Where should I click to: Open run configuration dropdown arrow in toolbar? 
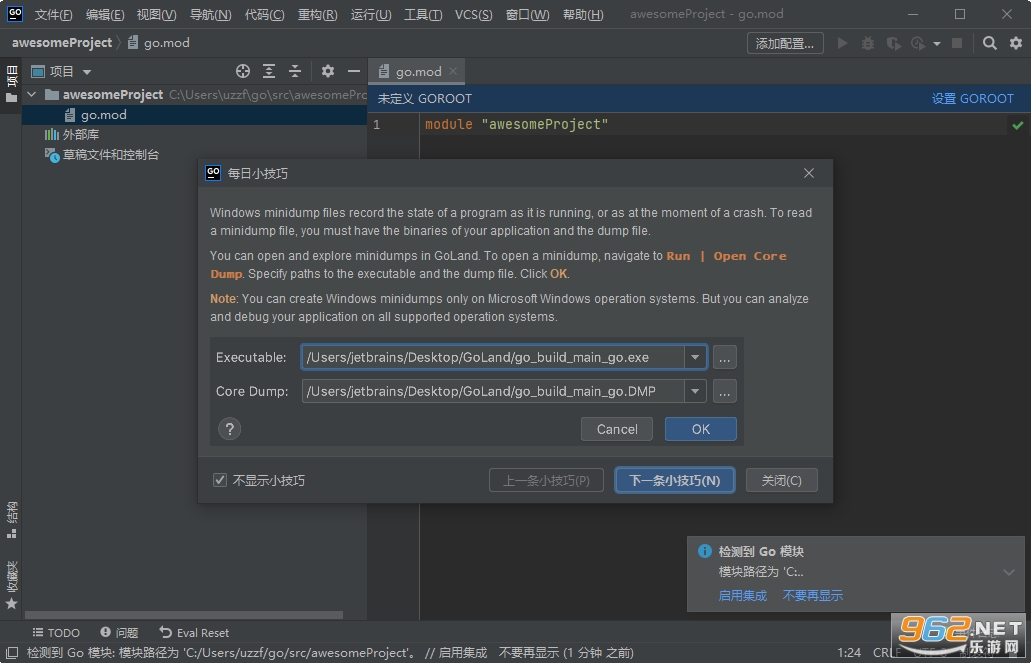tap(936, 44)
